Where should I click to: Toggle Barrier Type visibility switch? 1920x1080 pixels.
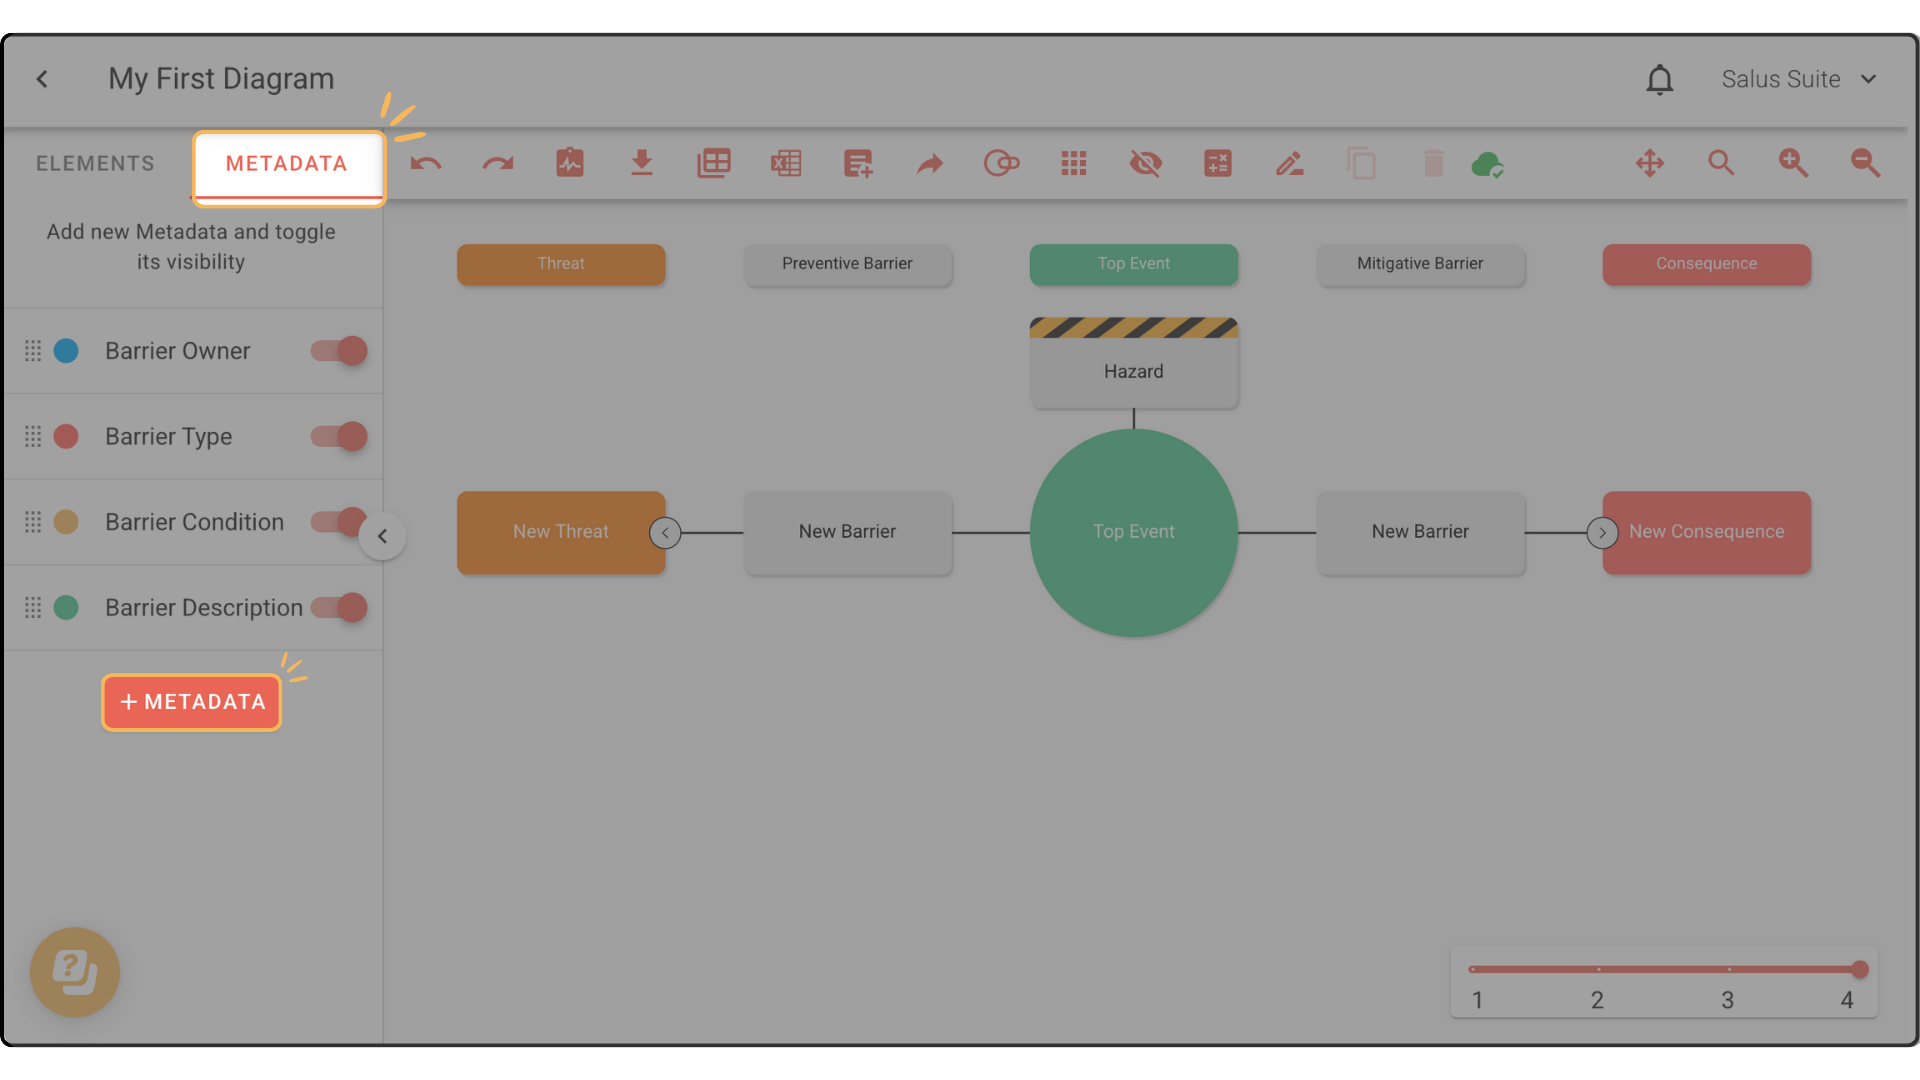click(340, 437)
